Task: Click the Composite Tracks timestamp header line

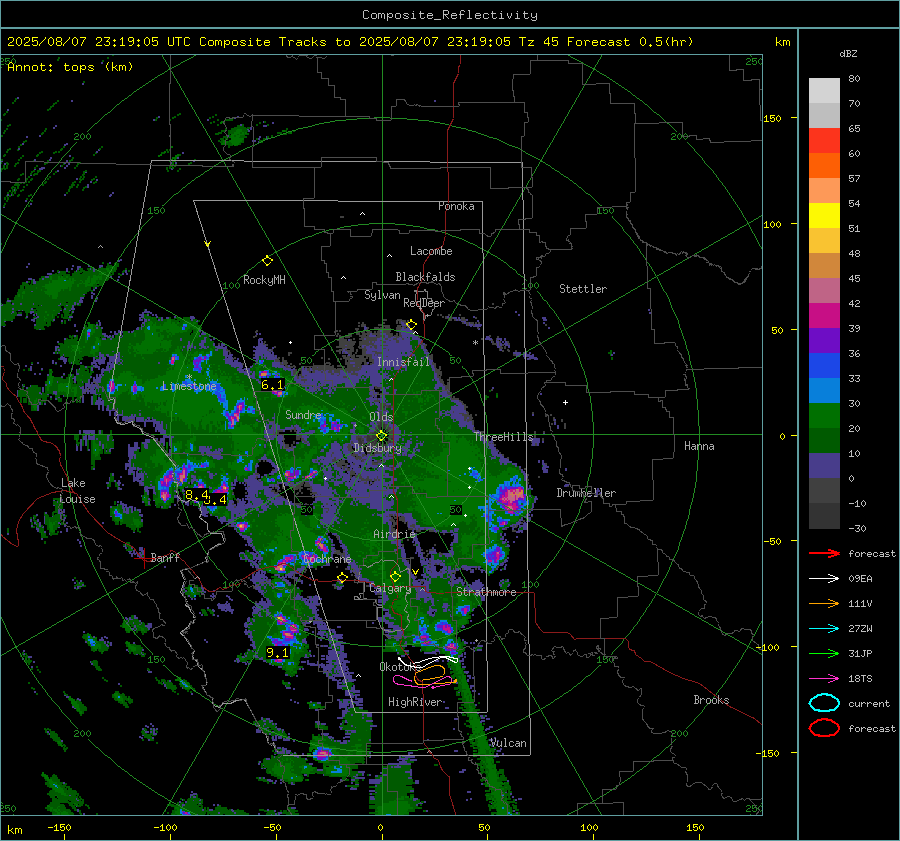Action: (x=350, y=42)
